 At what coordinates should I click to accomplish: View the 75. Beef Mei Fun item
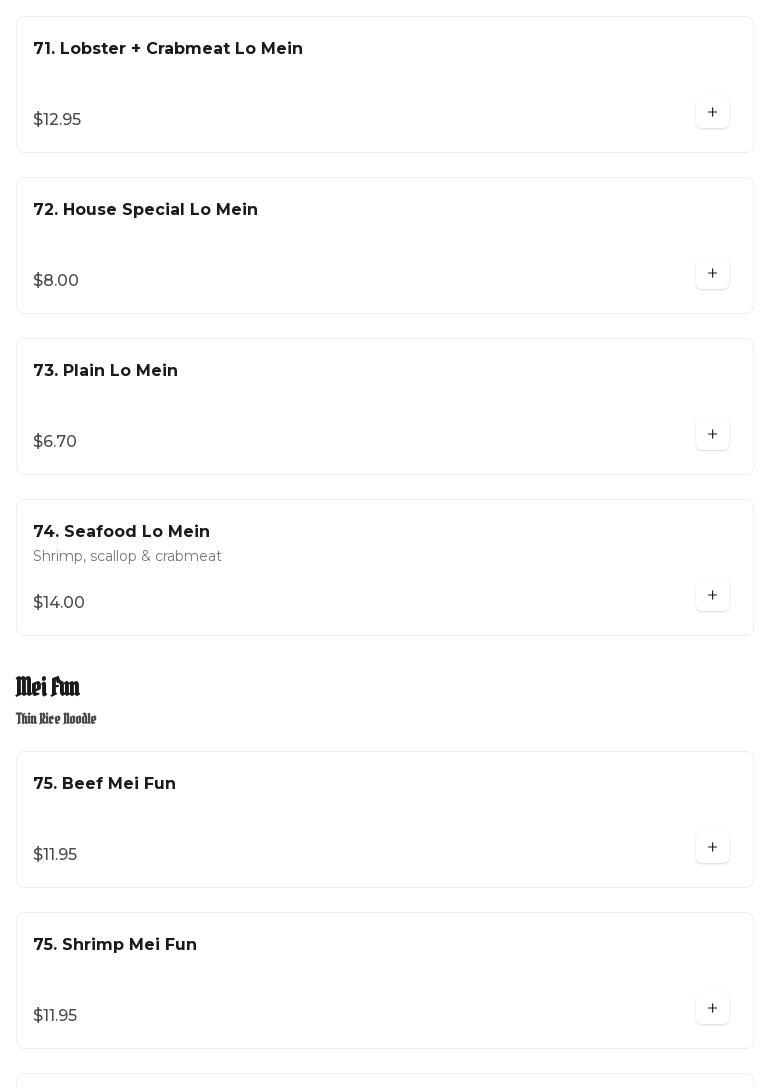point(105,784)
